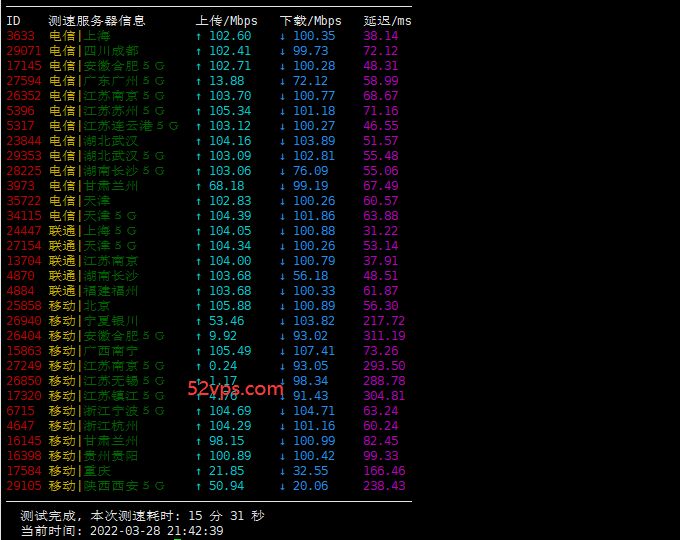The width and height of the screenshot is (680, 540).
Task: Select server ID 4647
Action: click(x=20, y=426)
